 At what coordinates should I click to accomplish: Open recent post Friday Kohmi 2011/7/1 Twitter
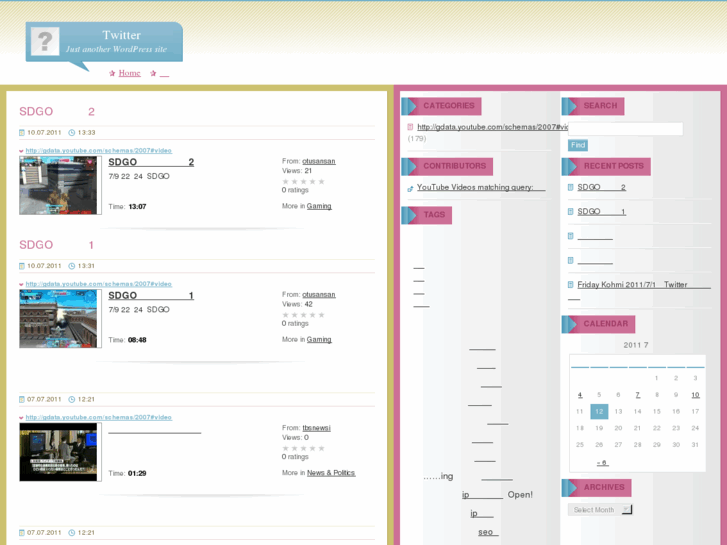644,285
